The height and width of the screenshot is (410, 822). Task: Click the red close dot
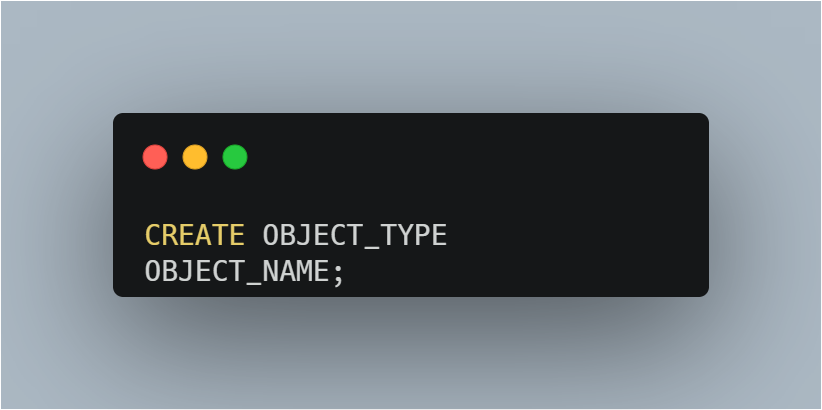pos(155,157)
